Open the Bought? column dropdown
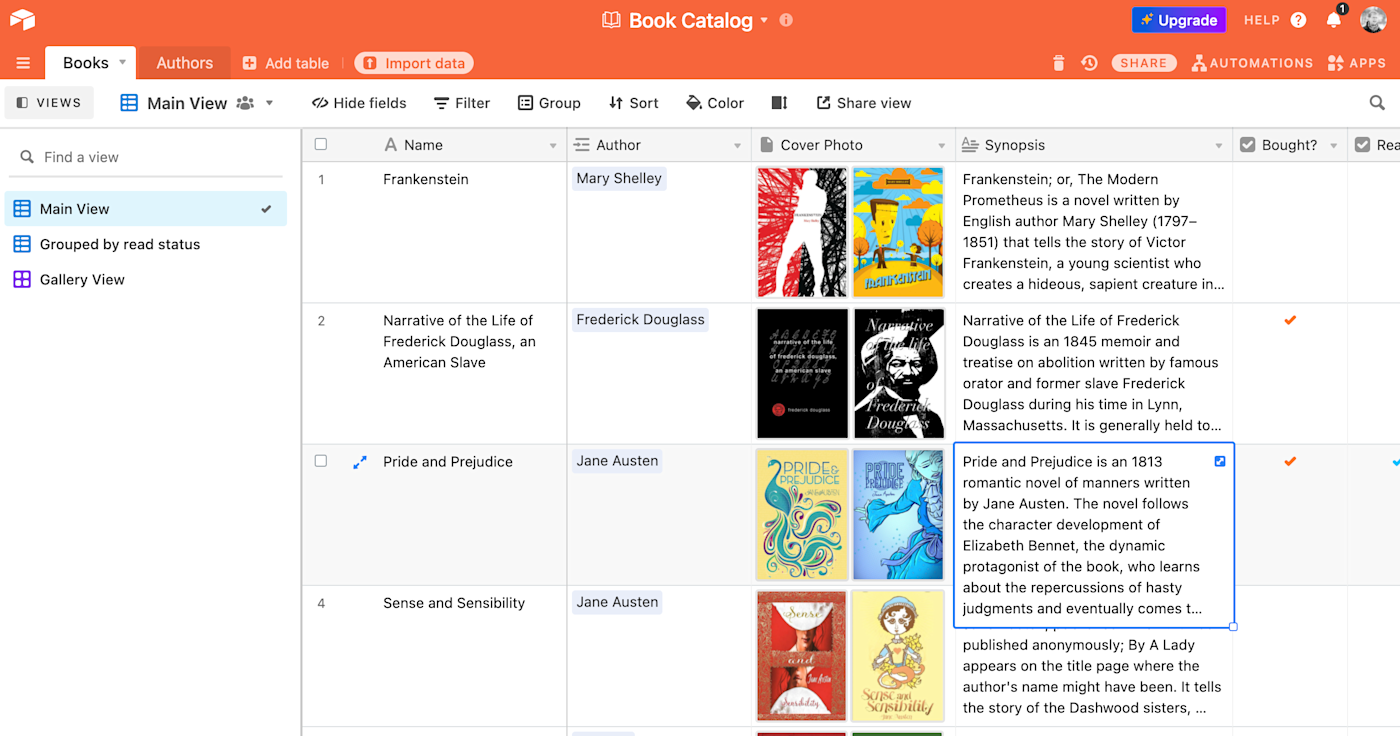Image resolution: width=1400 pixels, height=736 pixels. pos(1334,146)
